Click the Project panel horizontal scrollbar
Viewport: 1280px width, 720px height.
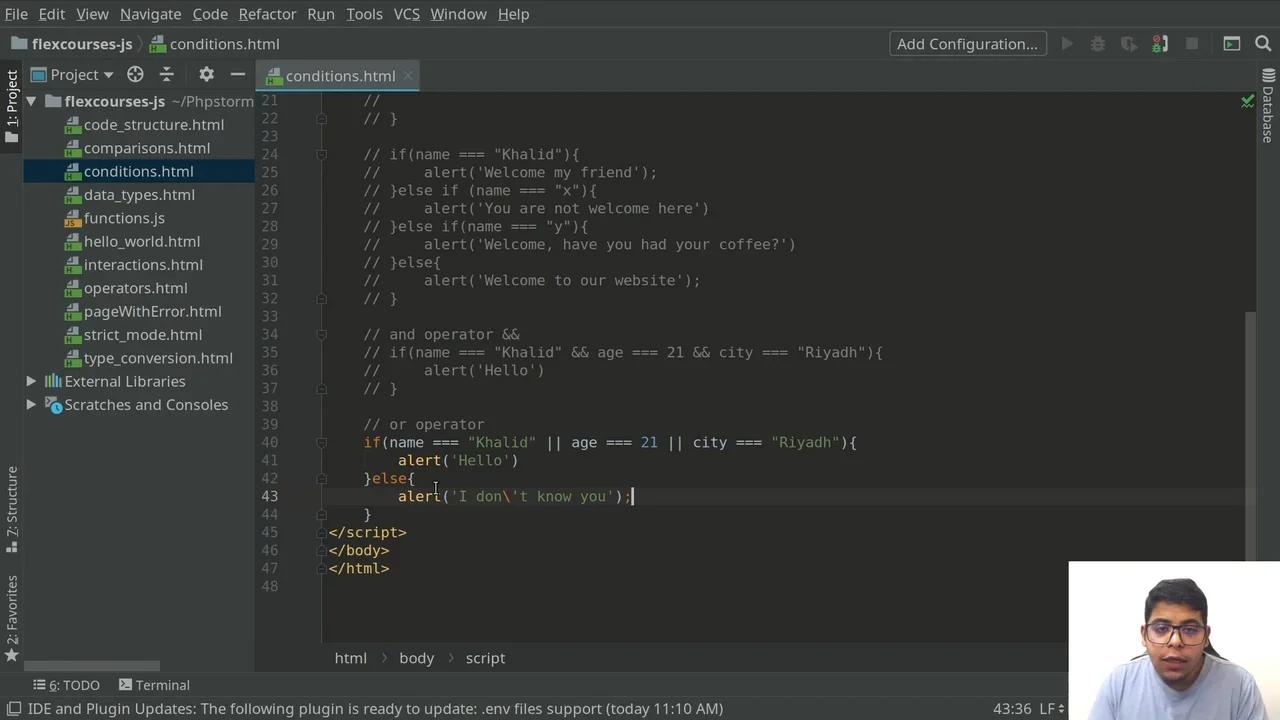point(92,666)
